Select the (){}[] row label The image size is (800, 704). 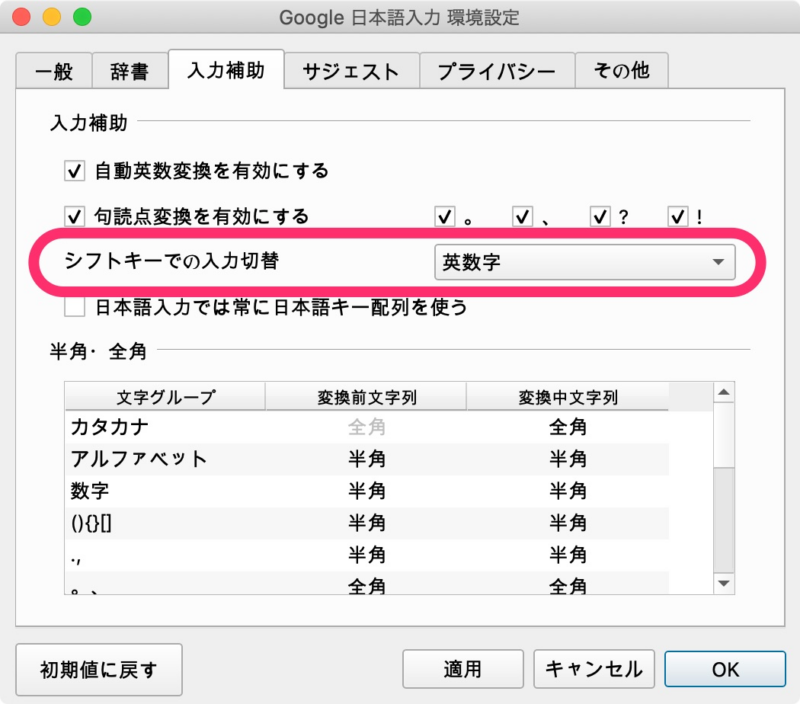coord(91,523)
